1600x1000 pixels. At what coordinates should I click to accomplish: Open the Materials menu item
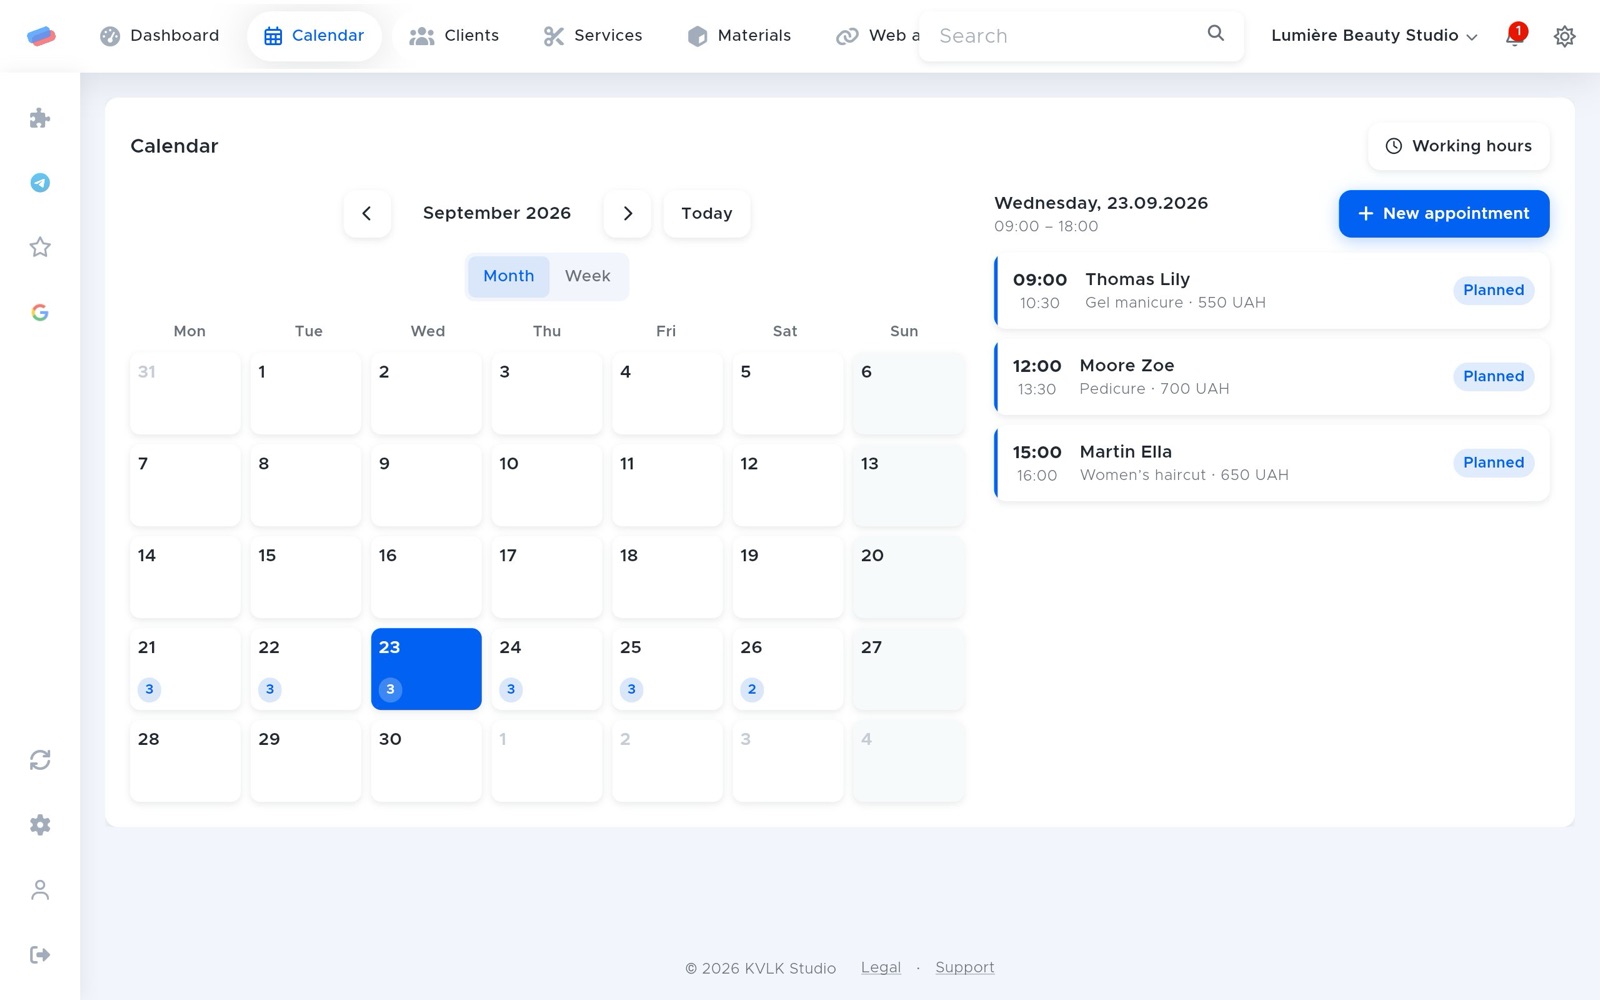[740, 36]
